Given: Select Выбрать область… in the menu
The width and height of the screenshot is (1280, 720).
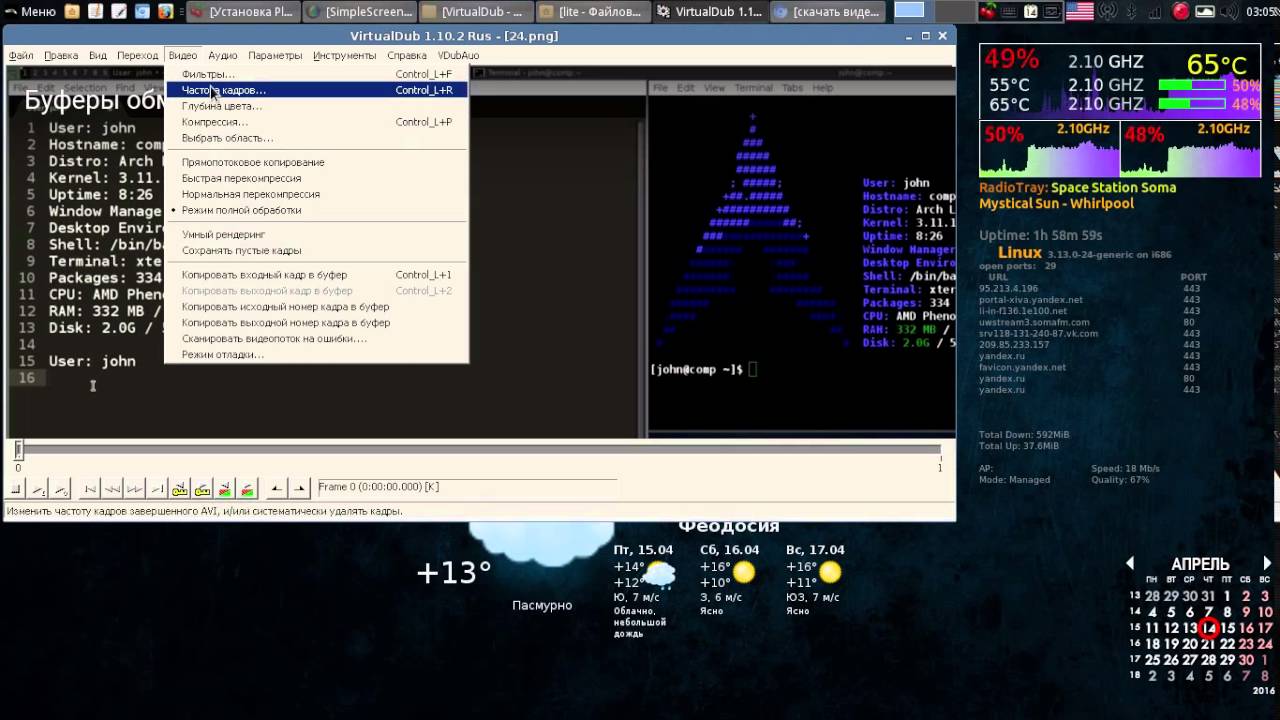Looking at the screenshot, I should [x=316, y=138].
